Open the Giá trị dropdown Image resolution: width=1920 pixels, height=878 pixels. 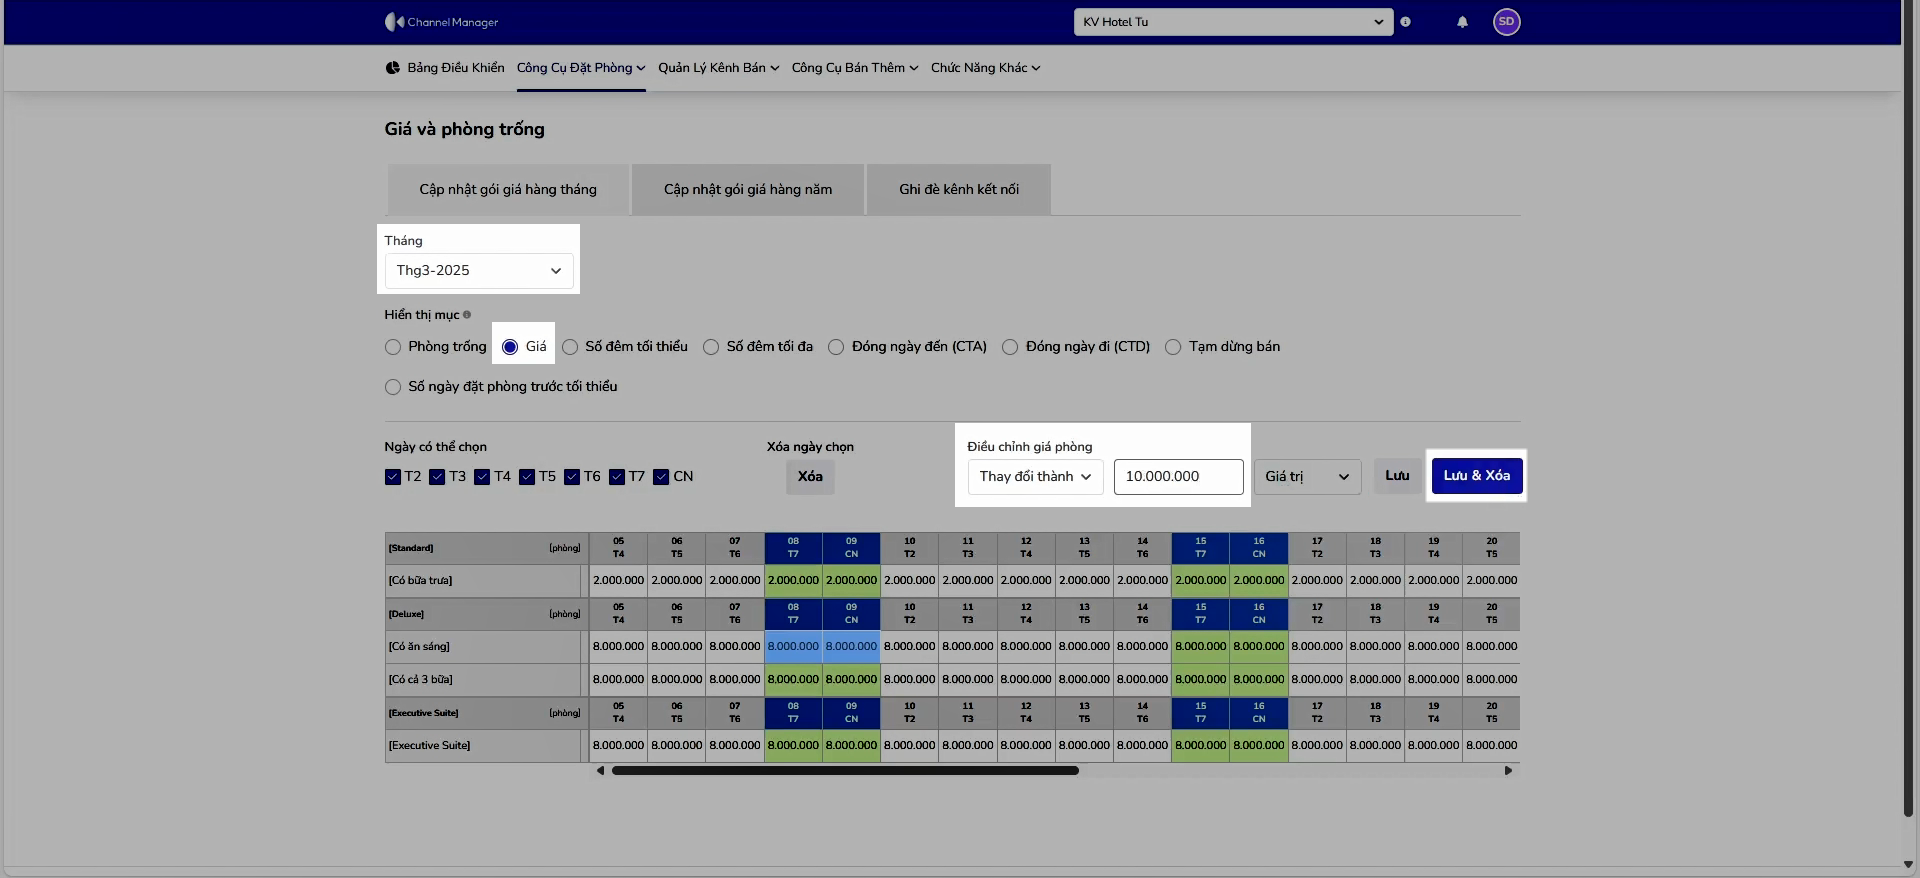(x=1307, y=477)
